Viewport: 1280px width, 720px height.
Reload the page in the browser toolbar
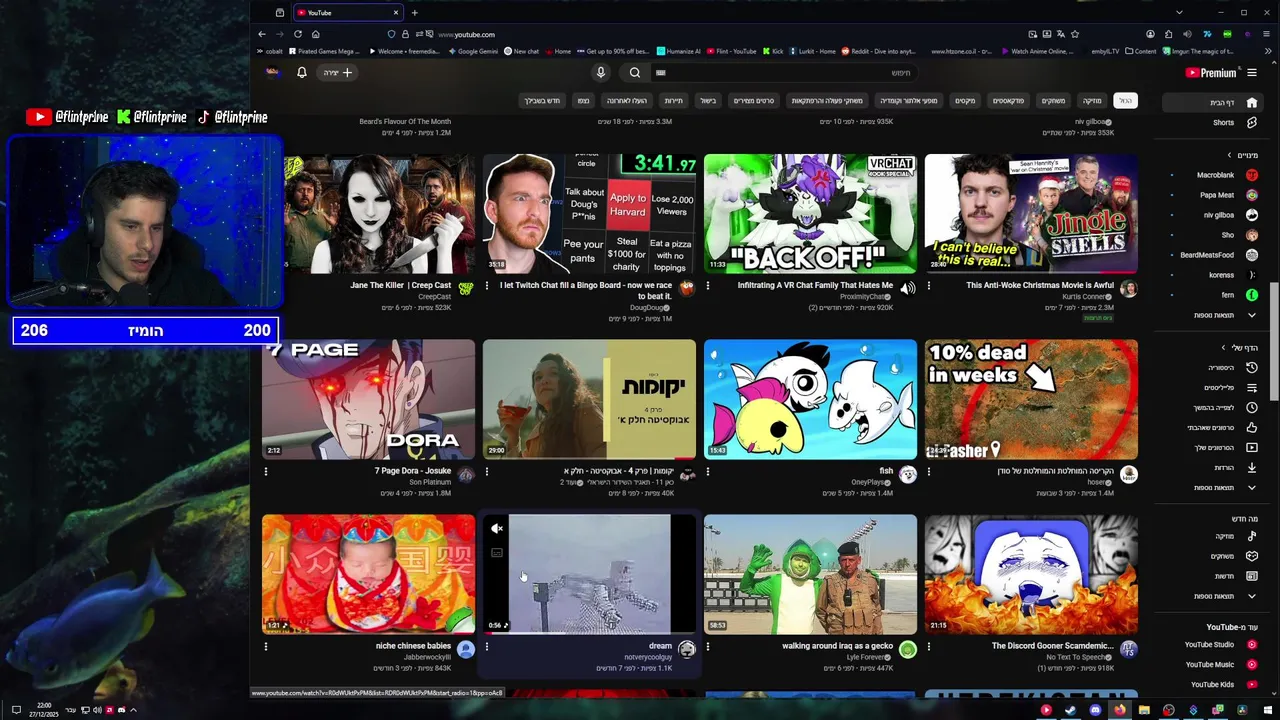[297, 34]
